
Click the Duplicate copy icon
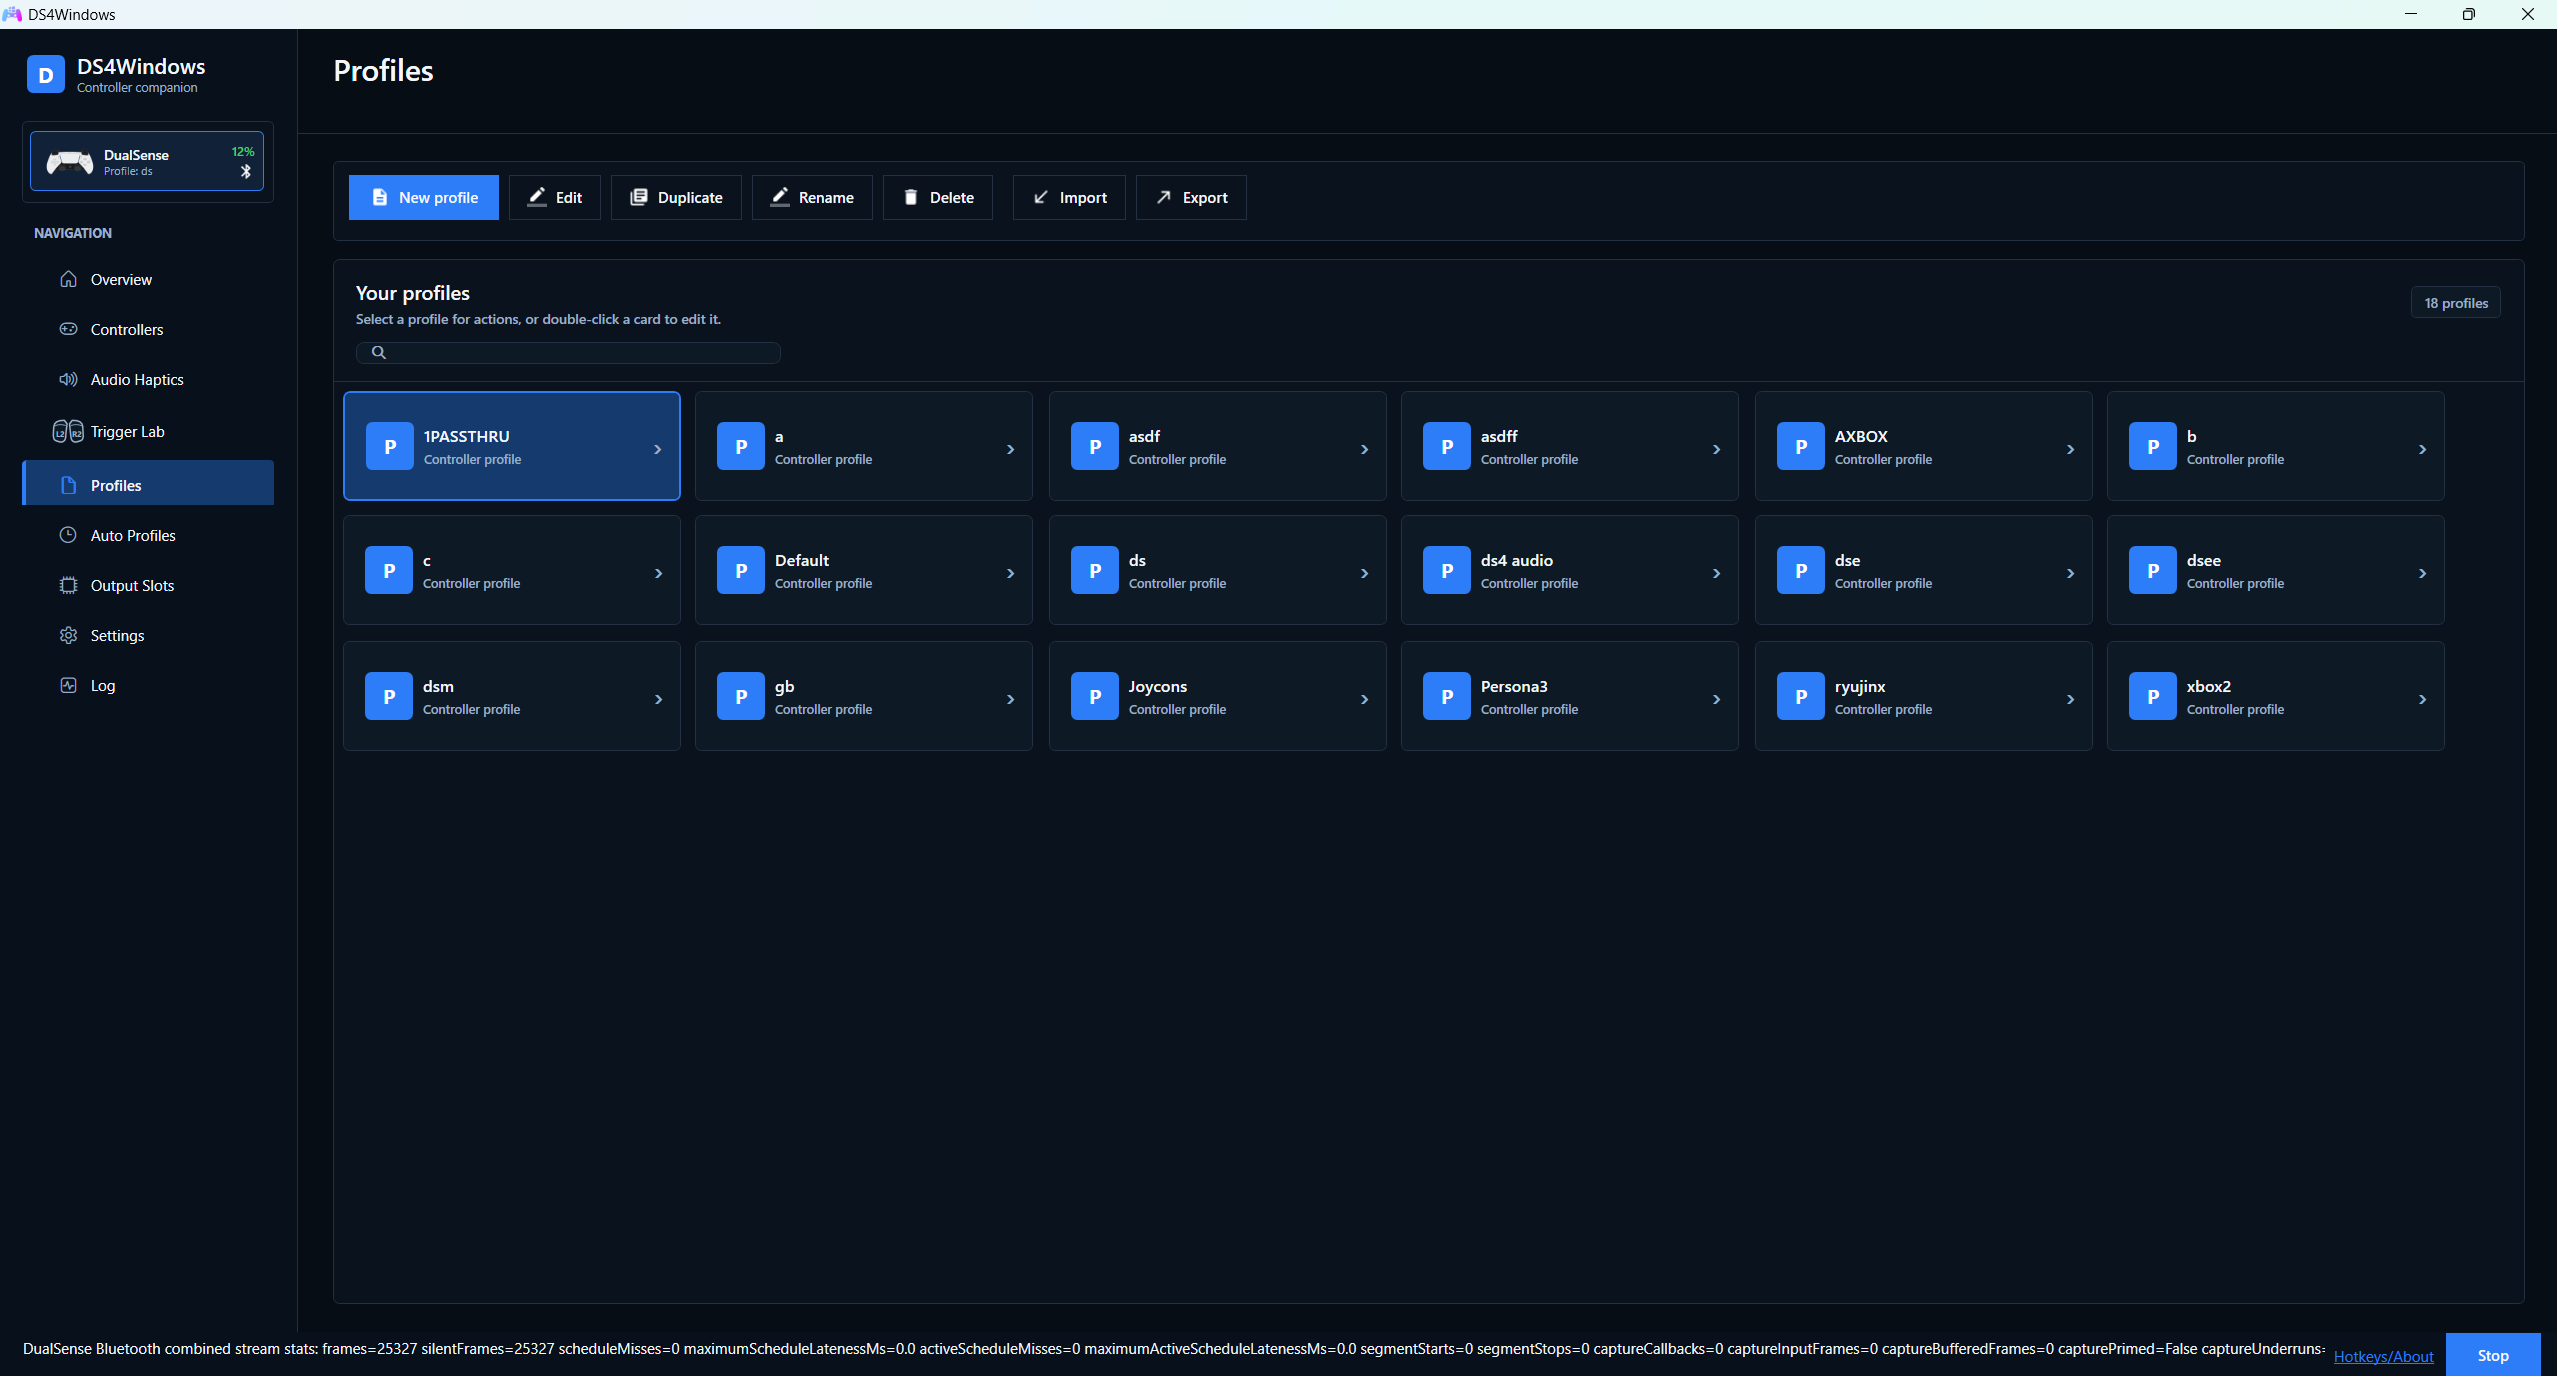click(x=638, y=197)
